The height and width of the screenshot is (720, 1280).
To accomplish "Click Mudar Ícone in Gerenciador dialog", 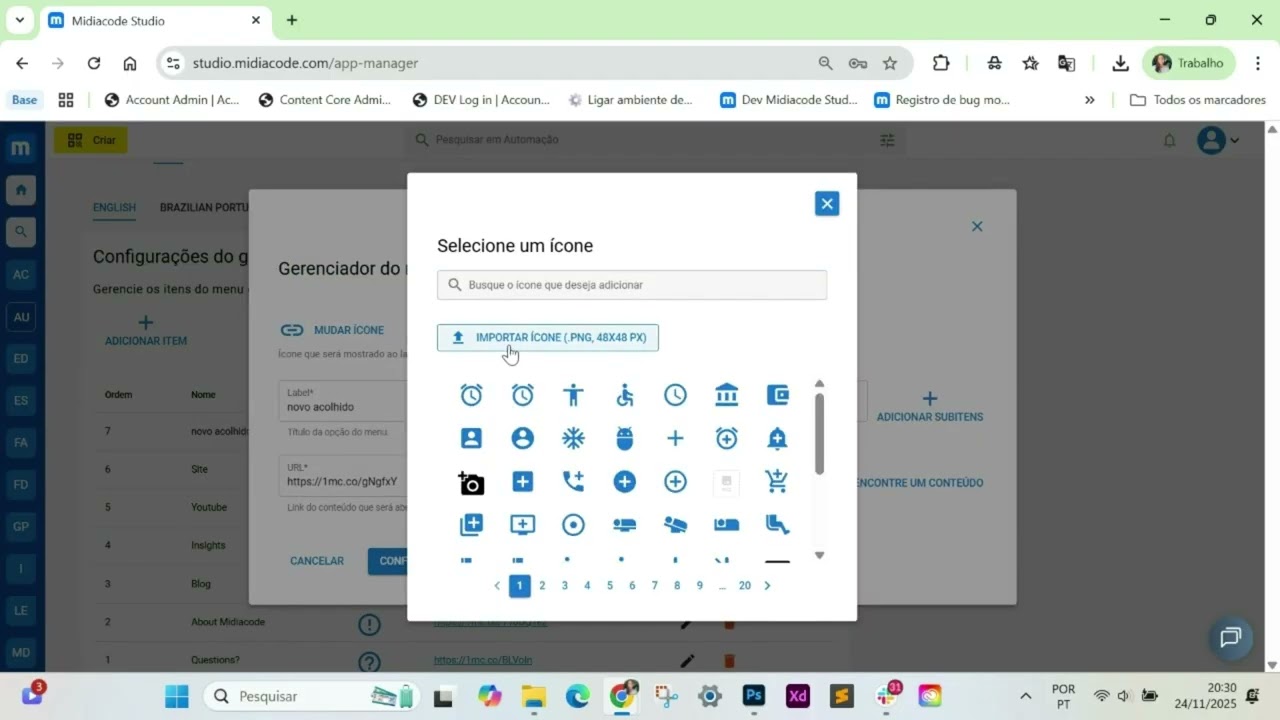I will click(332, 330).
